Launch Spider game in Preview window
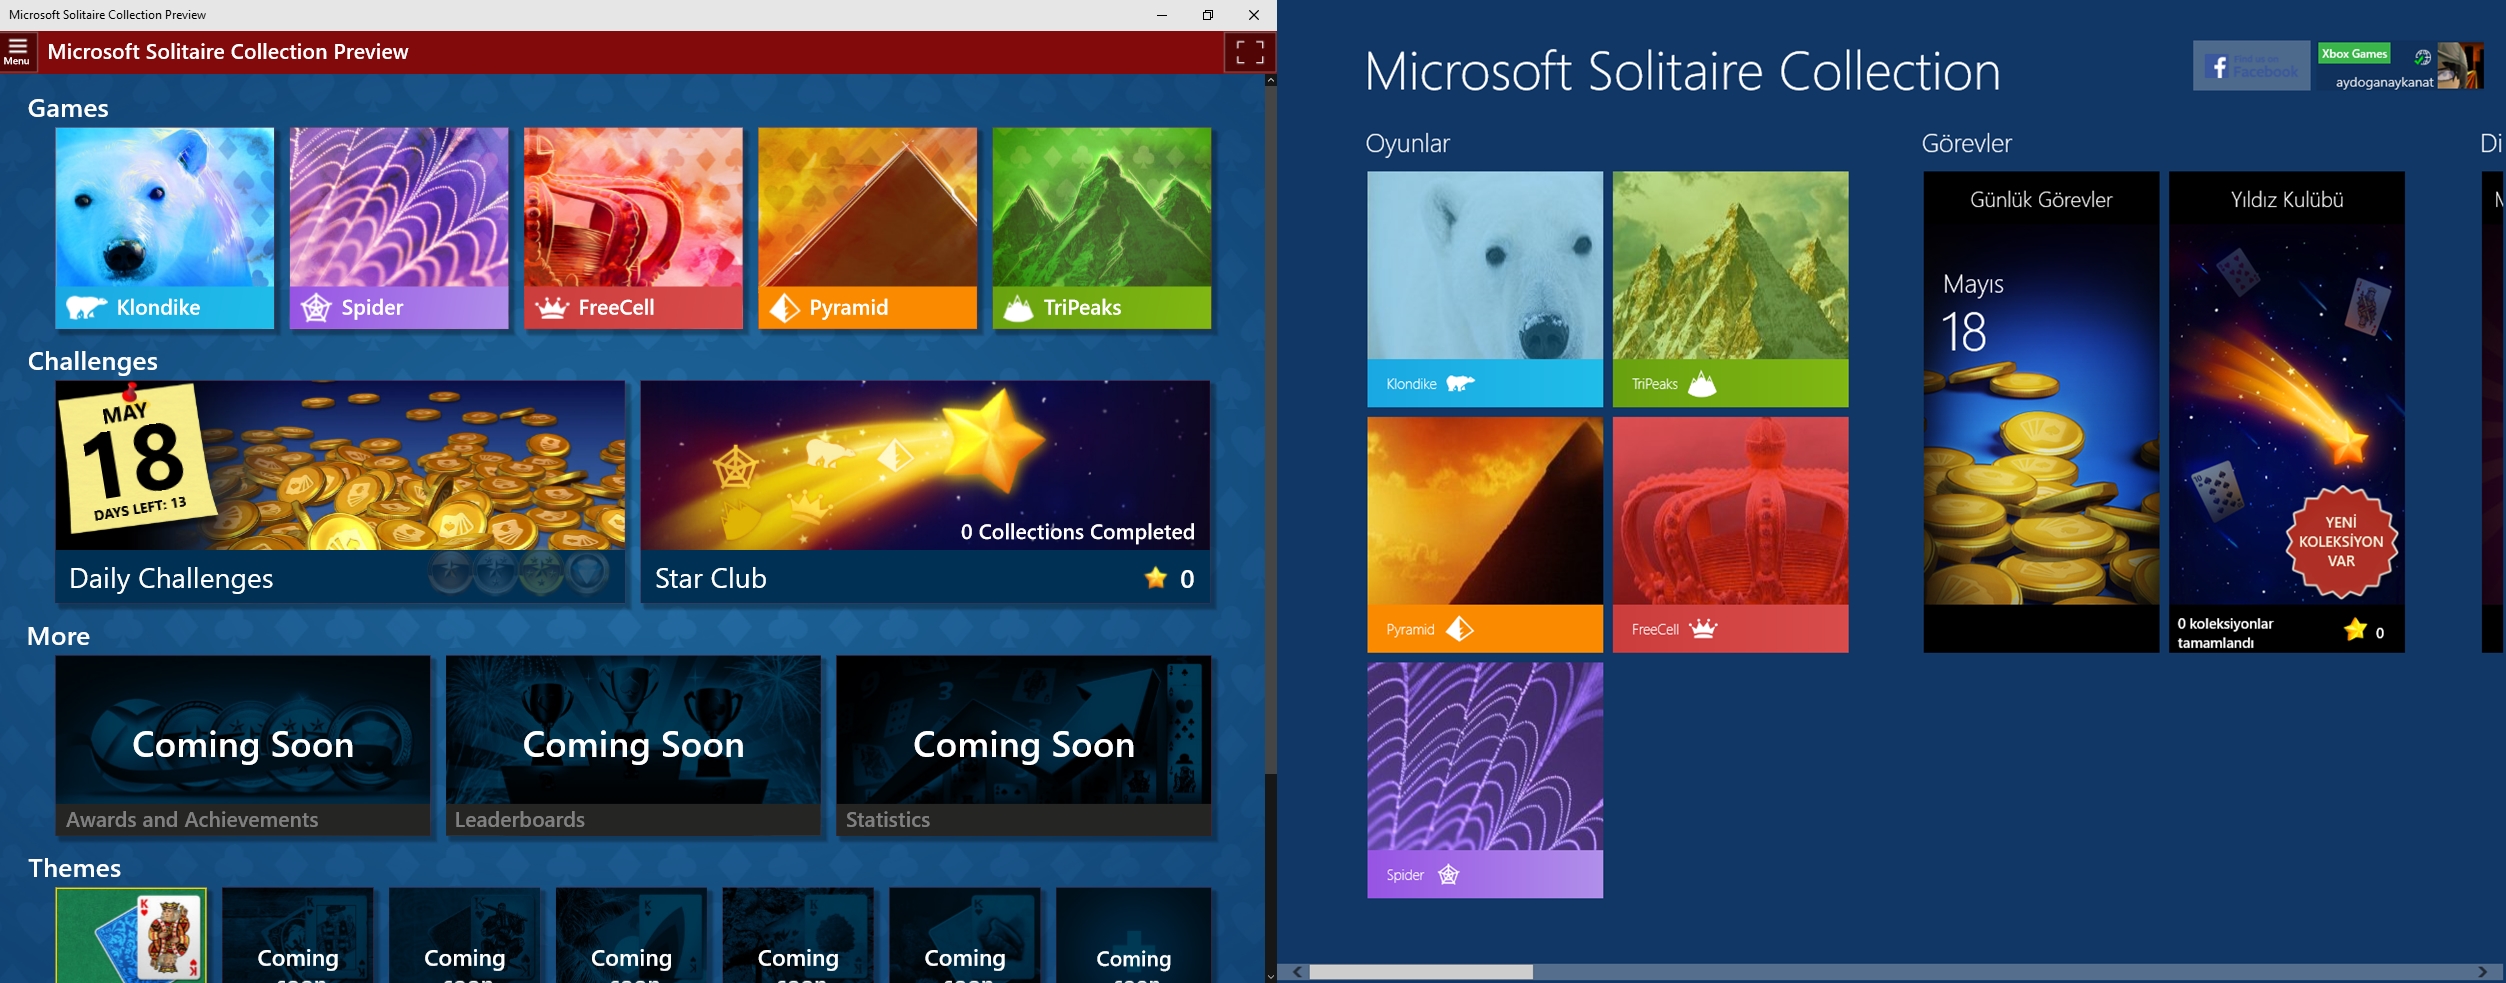The height and width of the screenshot is (983, 2506). pos(399,228)
